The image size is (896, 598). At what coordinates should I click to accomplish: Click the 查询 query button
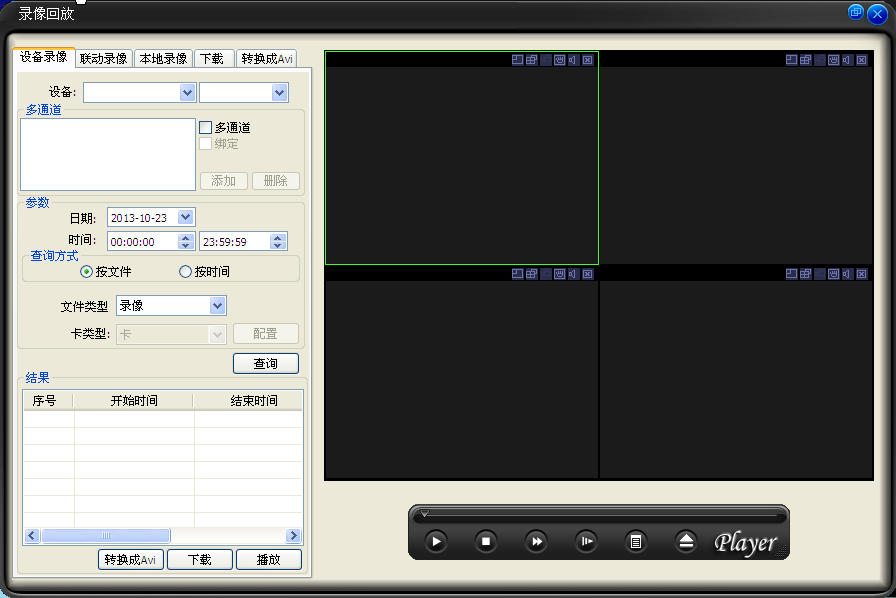tap(265, 363)
